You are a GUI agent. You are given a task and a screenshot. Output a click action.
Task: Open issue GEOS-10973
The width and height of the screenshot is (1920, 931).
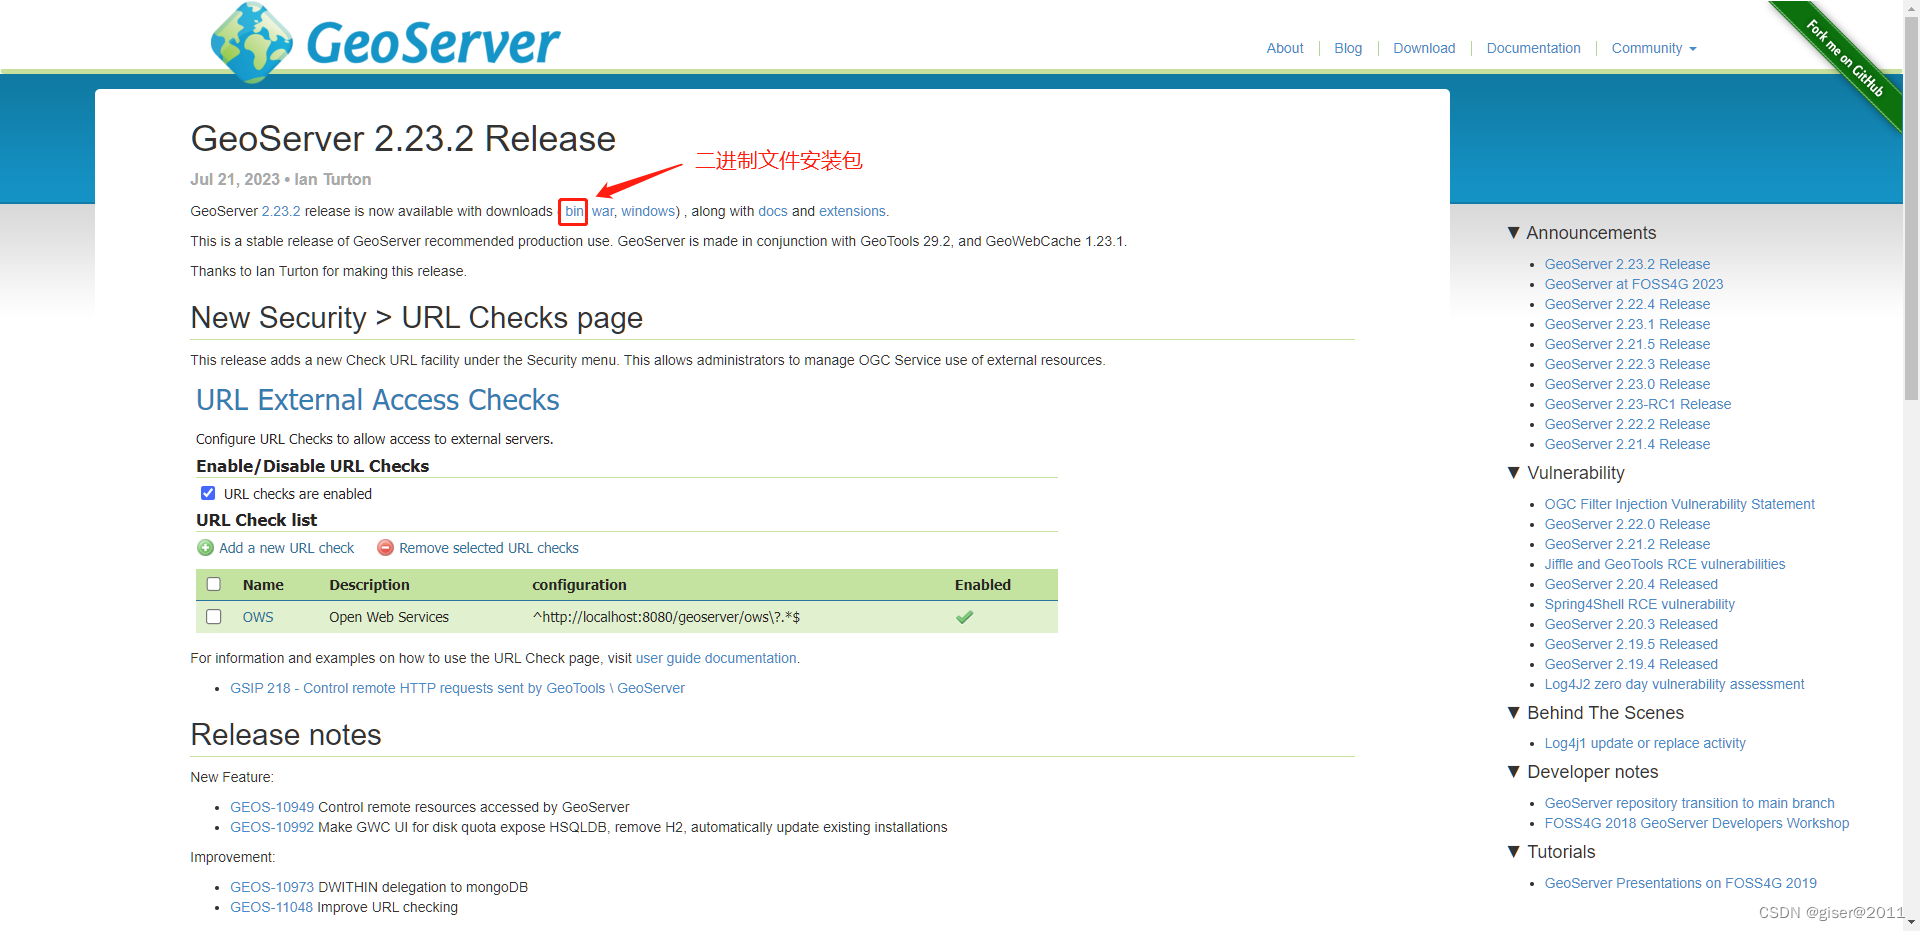[272, 887]
